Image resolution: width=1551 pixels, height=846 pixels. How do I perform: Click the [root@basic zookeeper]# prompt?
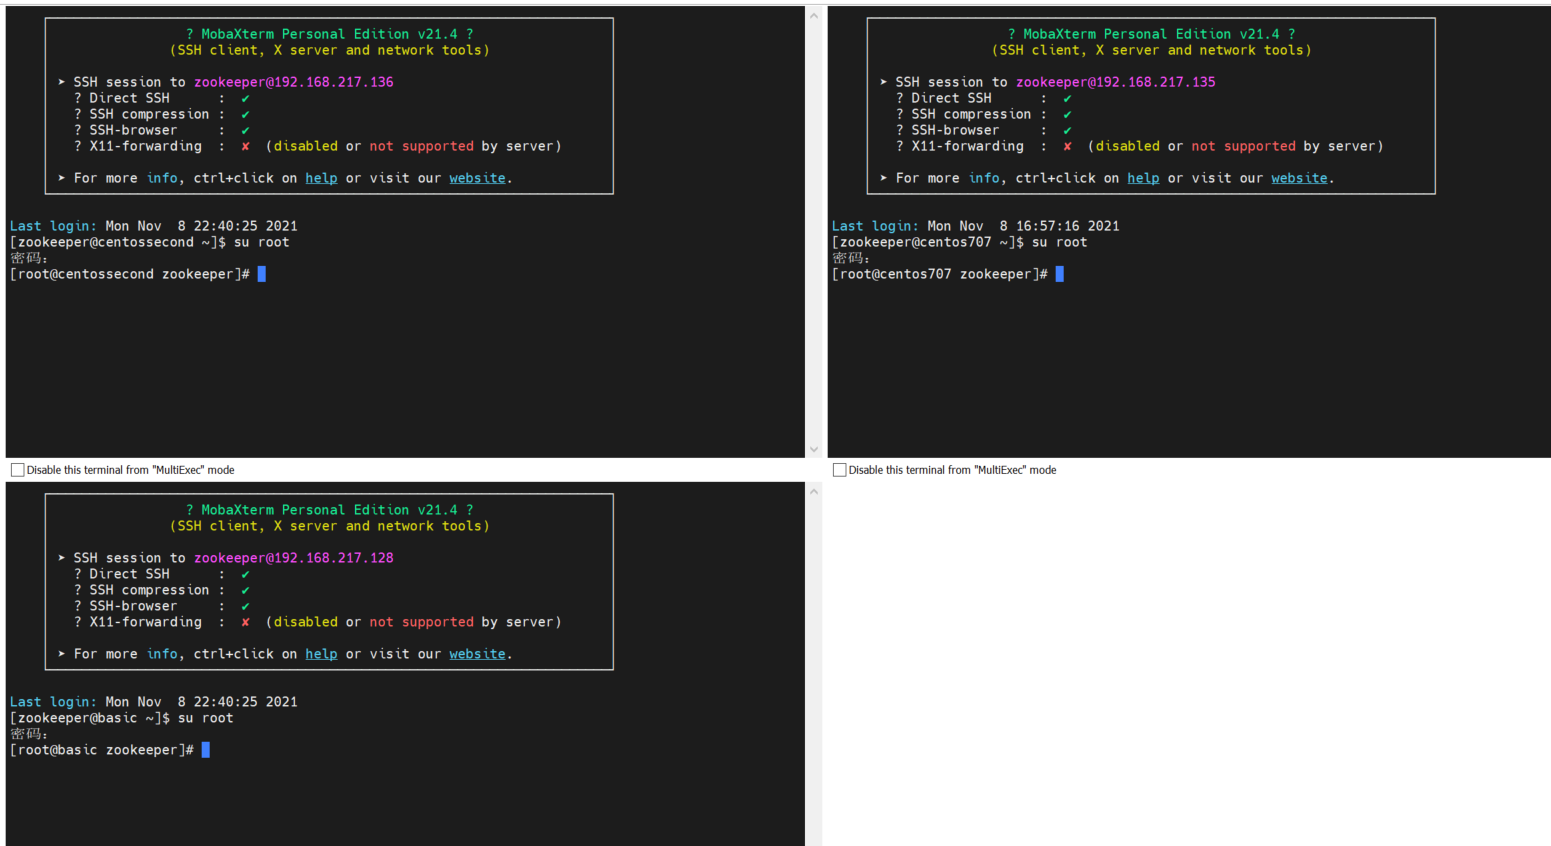[102, 750]
